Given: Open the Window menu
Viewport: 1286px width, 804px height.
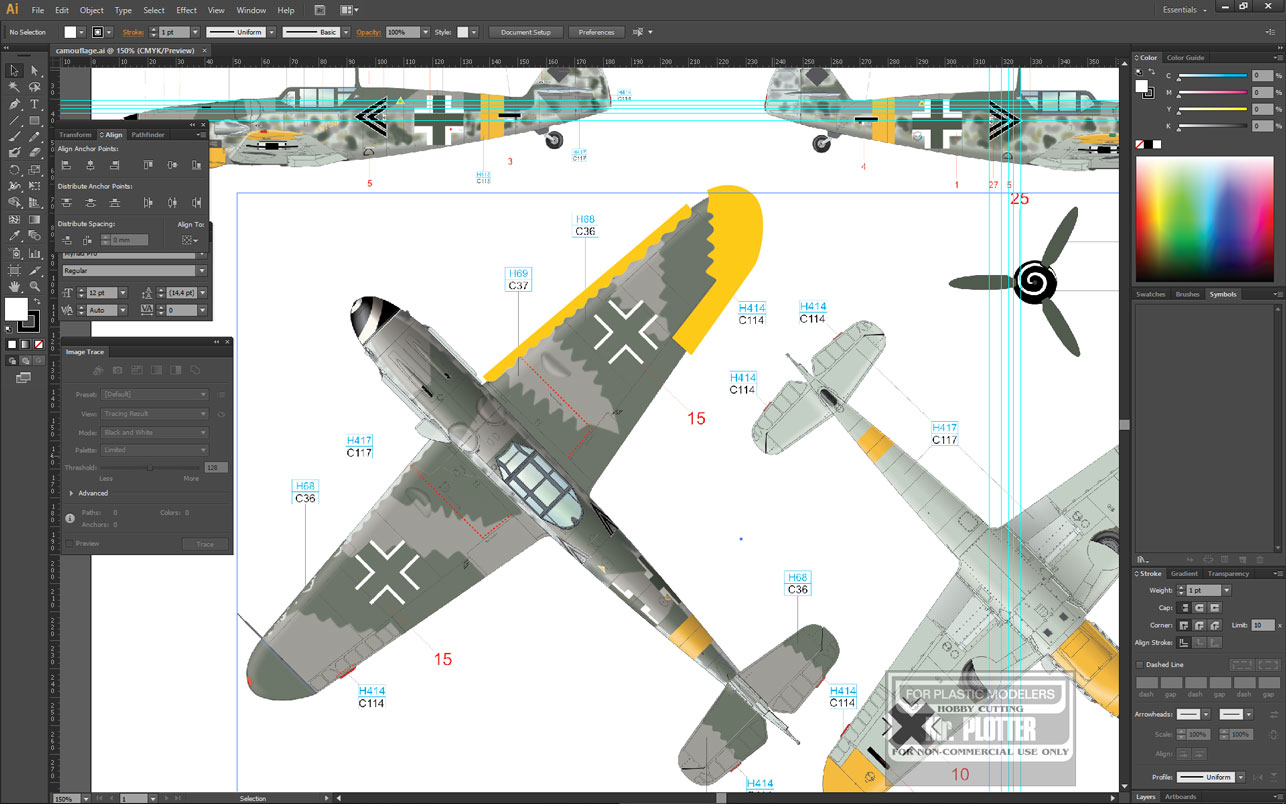Looking at the screenshot, I should click(x=251, y=10).
